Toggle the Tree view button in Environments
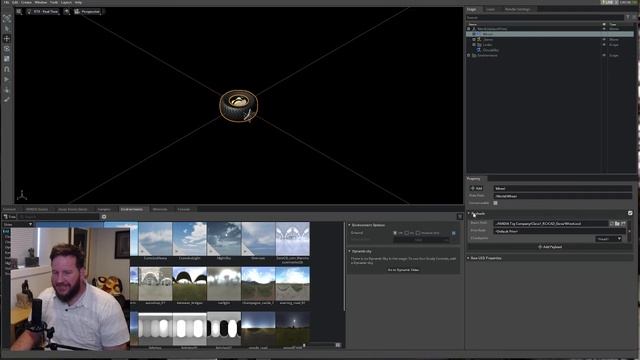This screenshot has width=640, height=360. [x=10, y=217]
